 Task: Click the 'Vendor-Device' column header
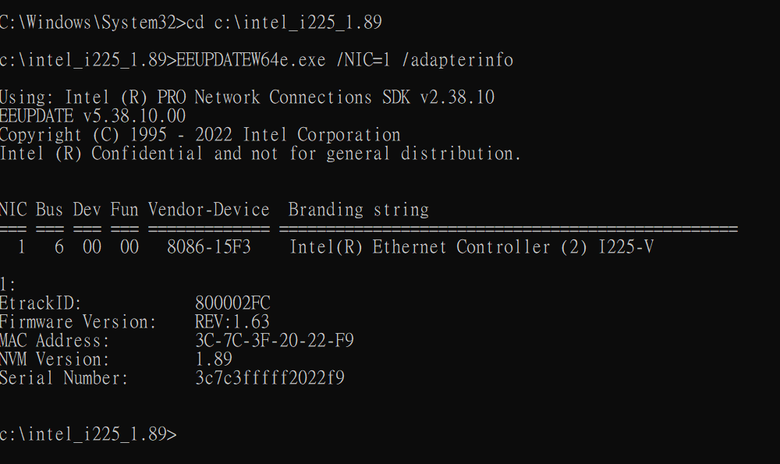(208, 210)
